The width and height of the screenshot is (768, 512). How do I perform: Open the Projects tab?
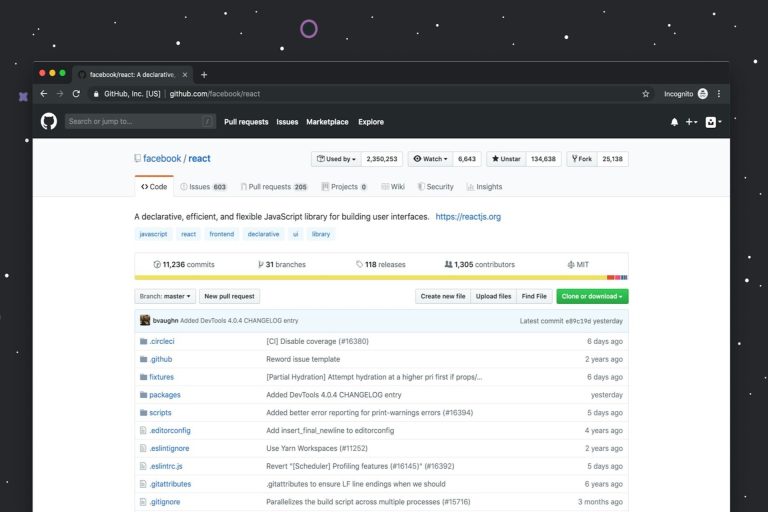pyautogui.click(x=344, y=187)
